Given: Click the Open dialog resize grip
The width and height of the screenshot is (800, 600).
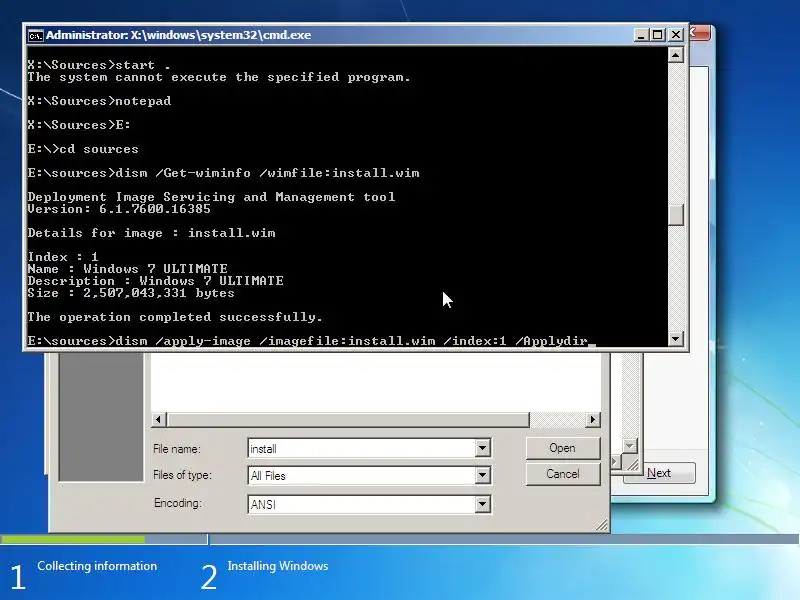Looking at the screenshot, I should pyautogui.click(x=602, y=525).
